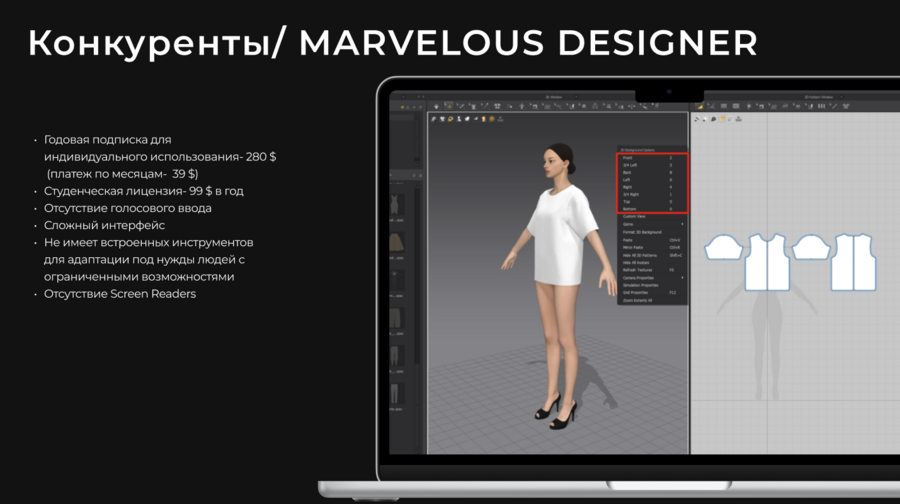Click the three vertical bars icon in 2D toolbar
Viewport: 900px width, 504px height.
pos(821,106)
